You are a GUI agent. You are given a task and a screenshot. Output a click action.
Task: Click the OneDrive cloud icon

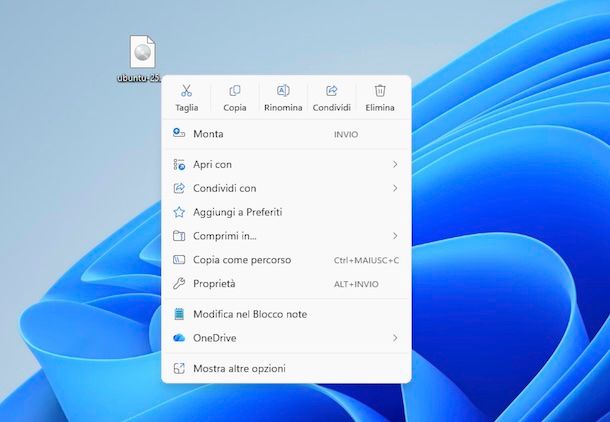pyautogui.click(x=179, y=338)
